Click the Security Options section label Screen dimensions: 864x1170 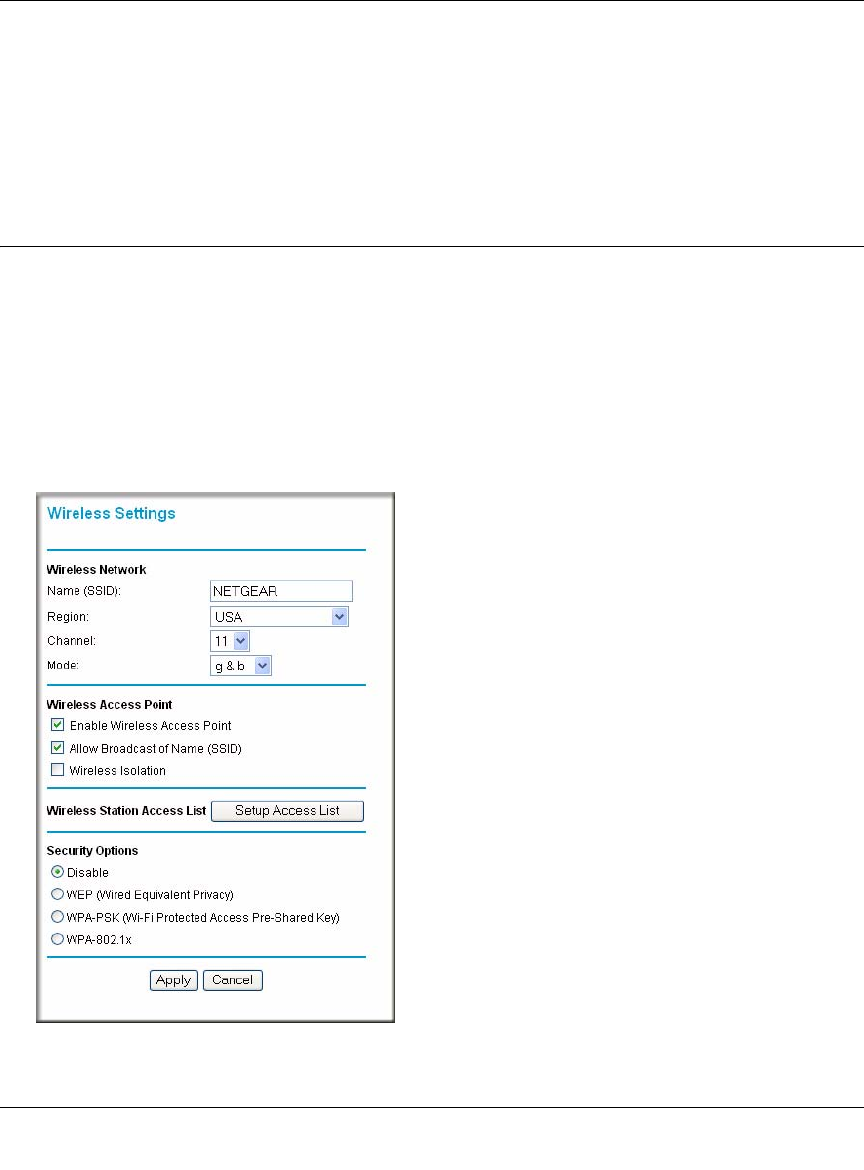coord(92,851)
